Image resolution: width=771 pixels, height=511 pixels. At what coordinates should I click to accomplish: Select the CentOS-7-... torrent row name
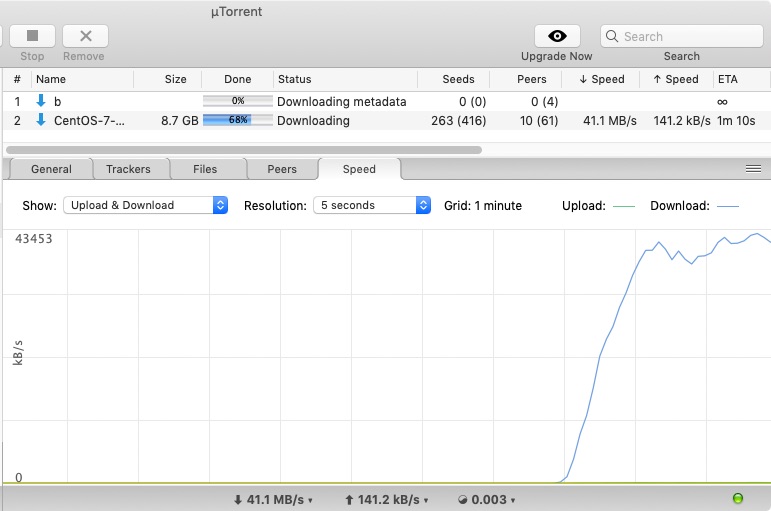(89, 121)
